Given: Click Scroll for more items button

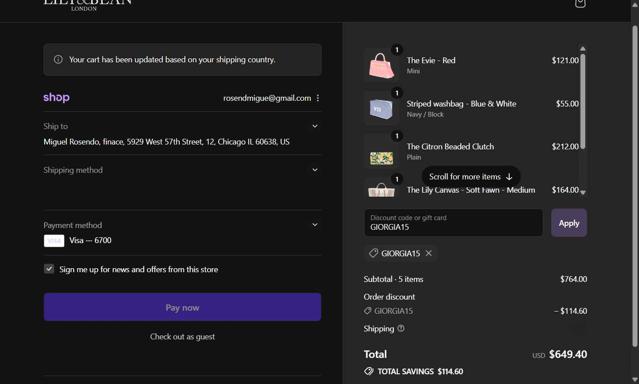Looking at the screenshot, I should click(x=471, y=177).
